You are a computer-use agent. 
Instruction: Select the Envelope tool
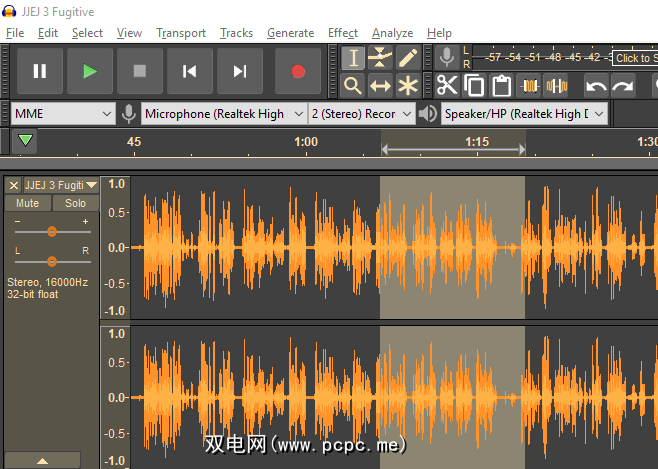point(380,57)
